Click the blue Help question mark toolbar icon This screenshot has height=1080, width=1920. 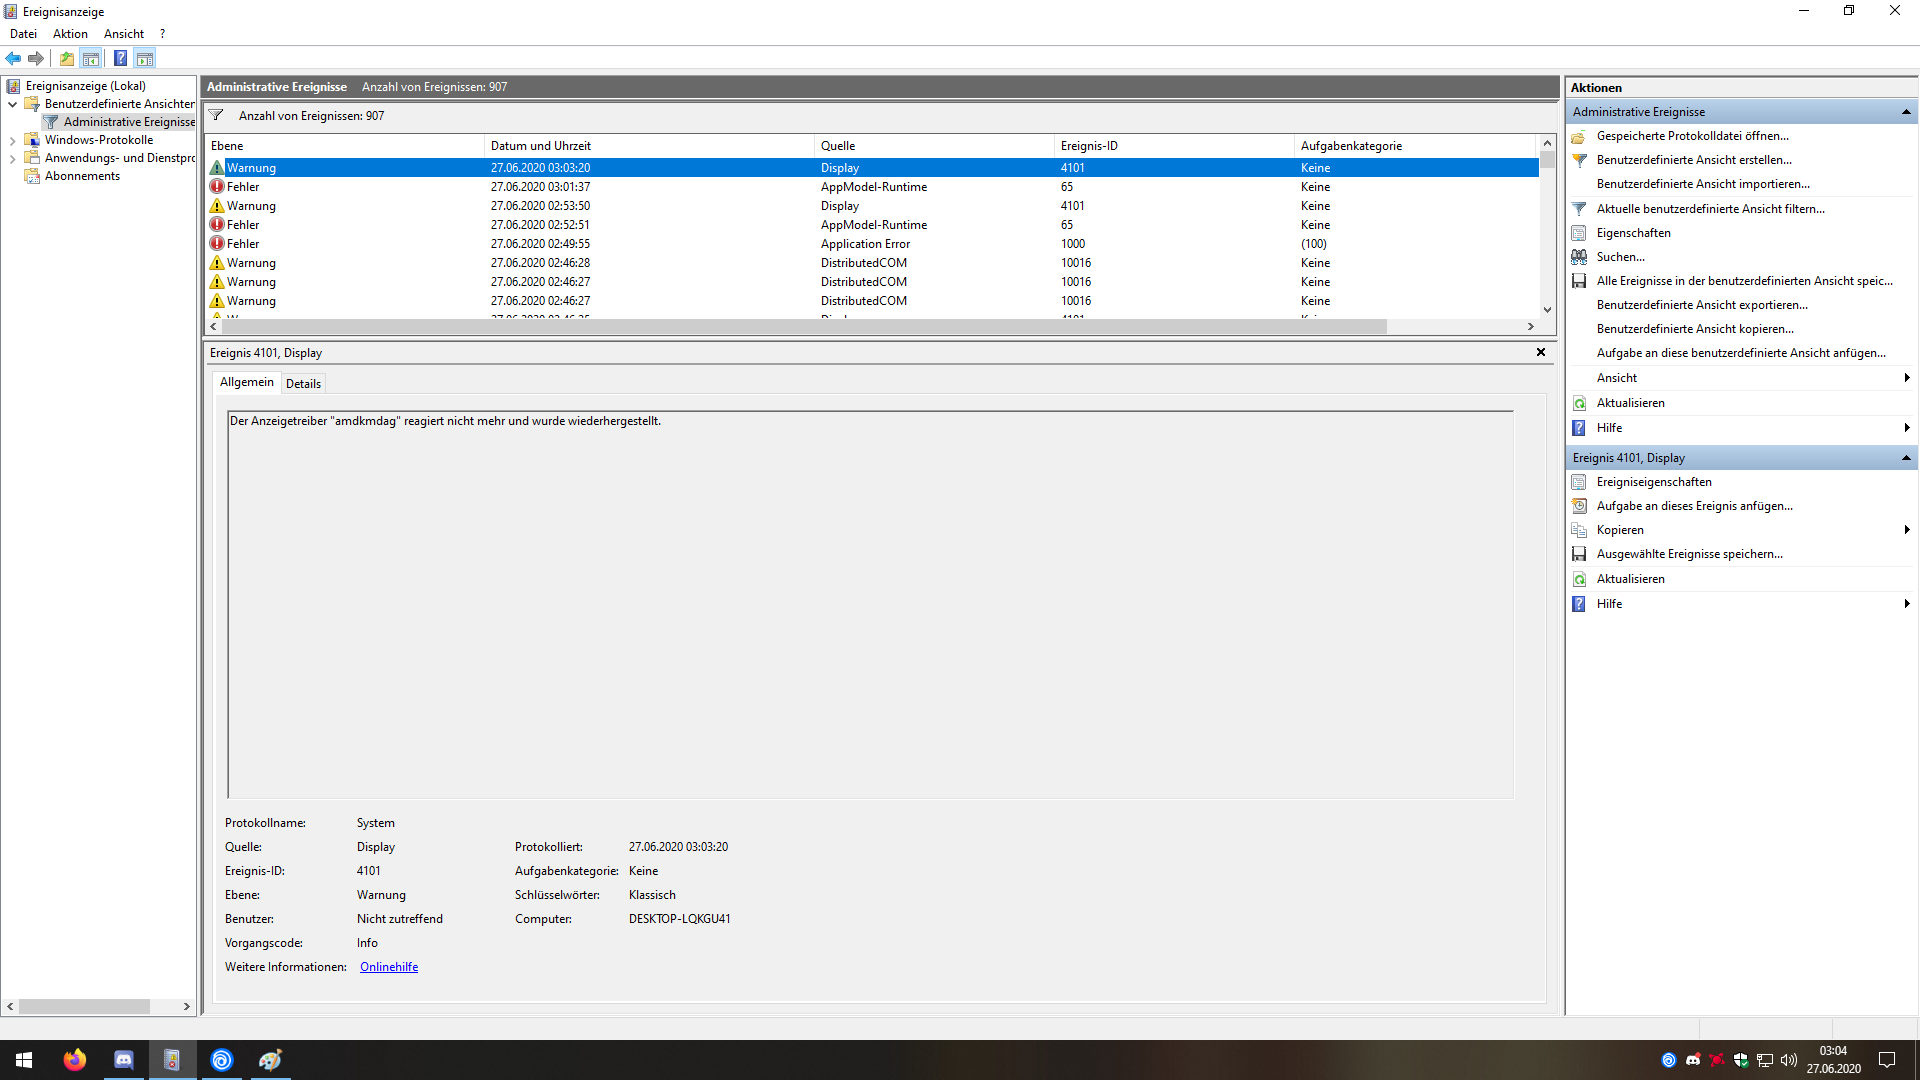(x=120, y=58)
